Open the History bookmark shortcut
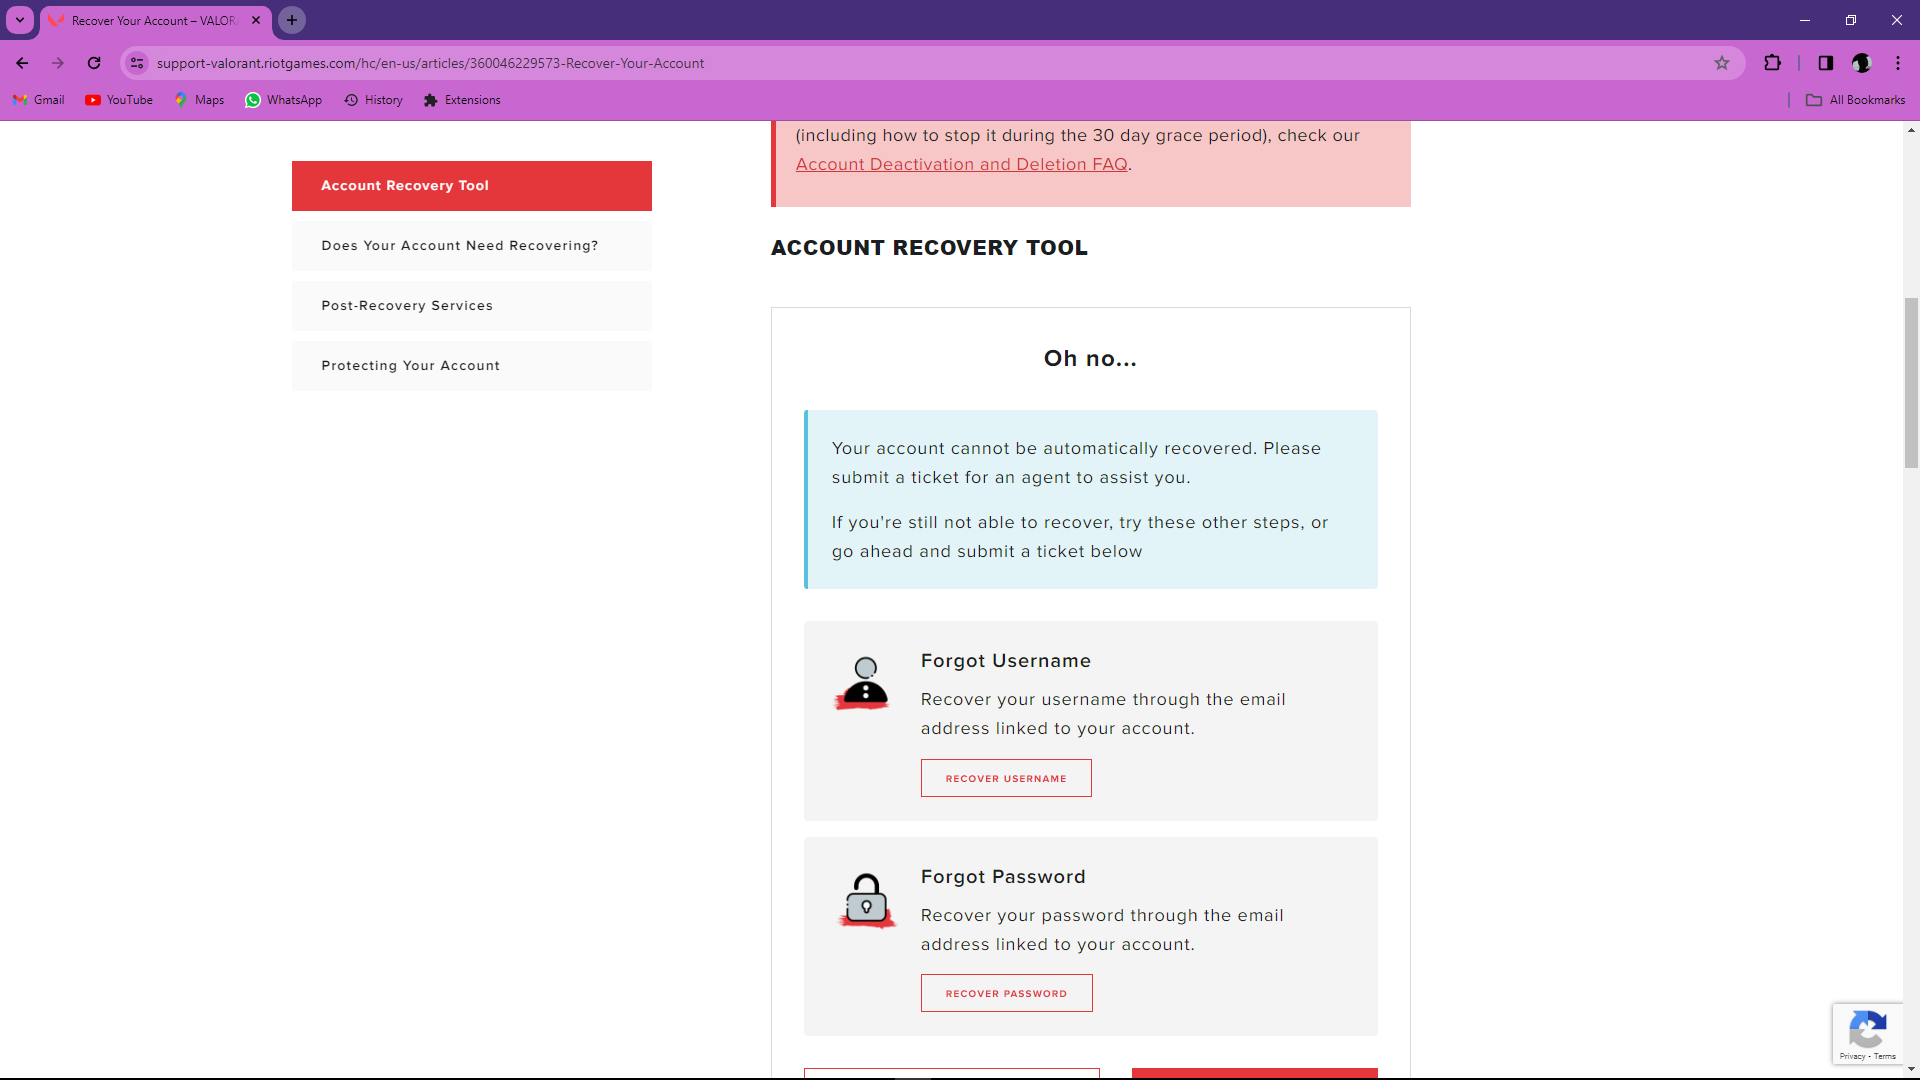Image resolution: width=1920 pixels, height=1080 pixels. pyautogui.click(x=373, y=100)
